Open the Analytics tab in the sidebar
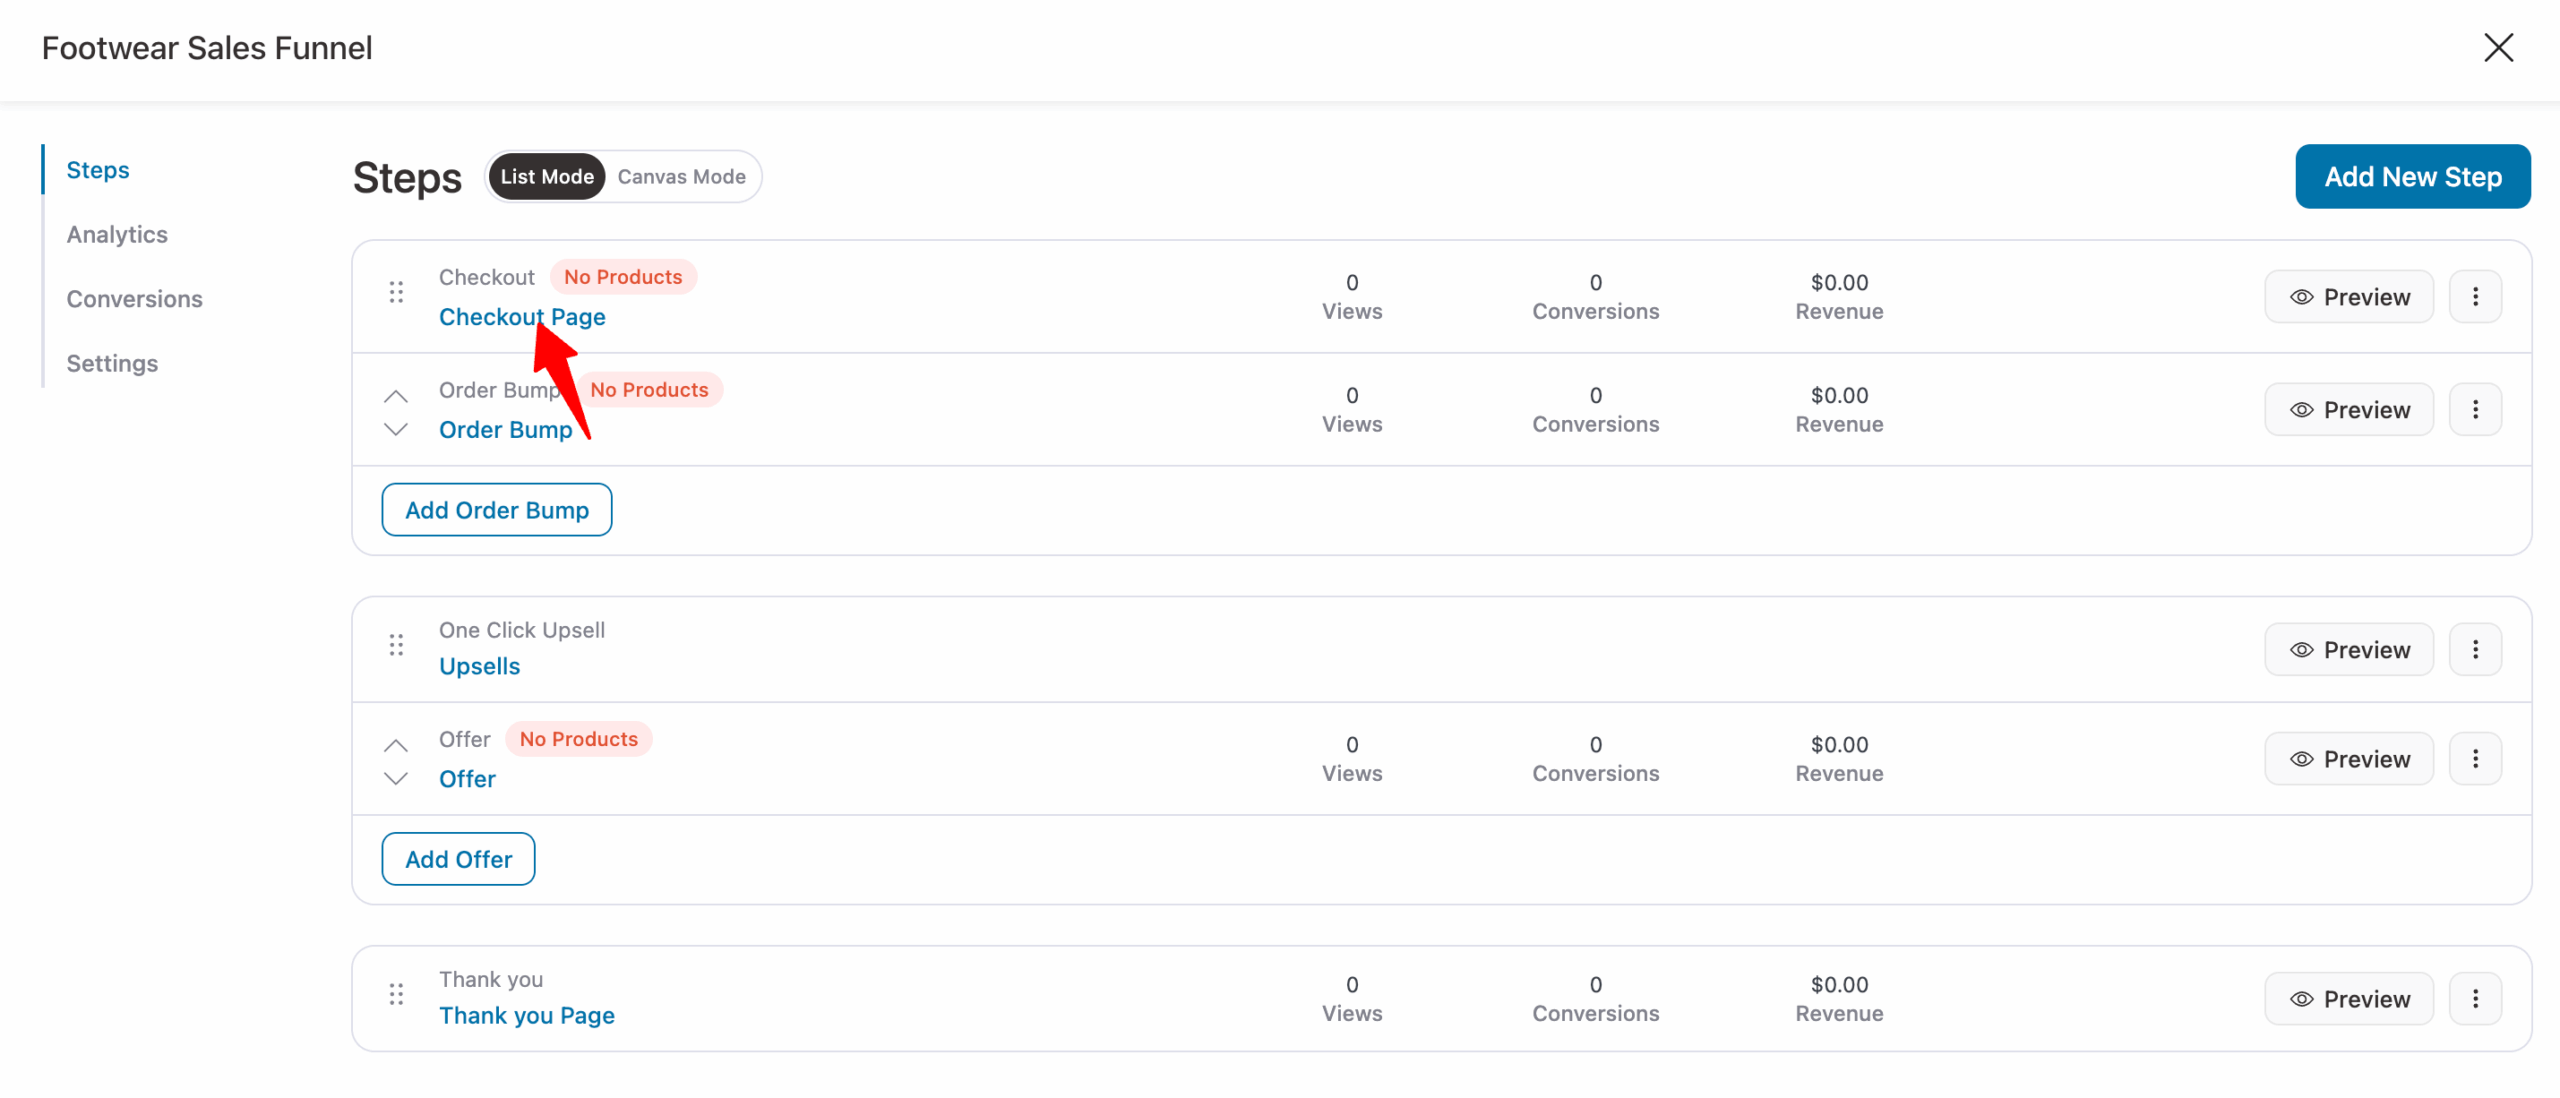The height and width of the screenshot is (1098, 2560). pos(117,234)
